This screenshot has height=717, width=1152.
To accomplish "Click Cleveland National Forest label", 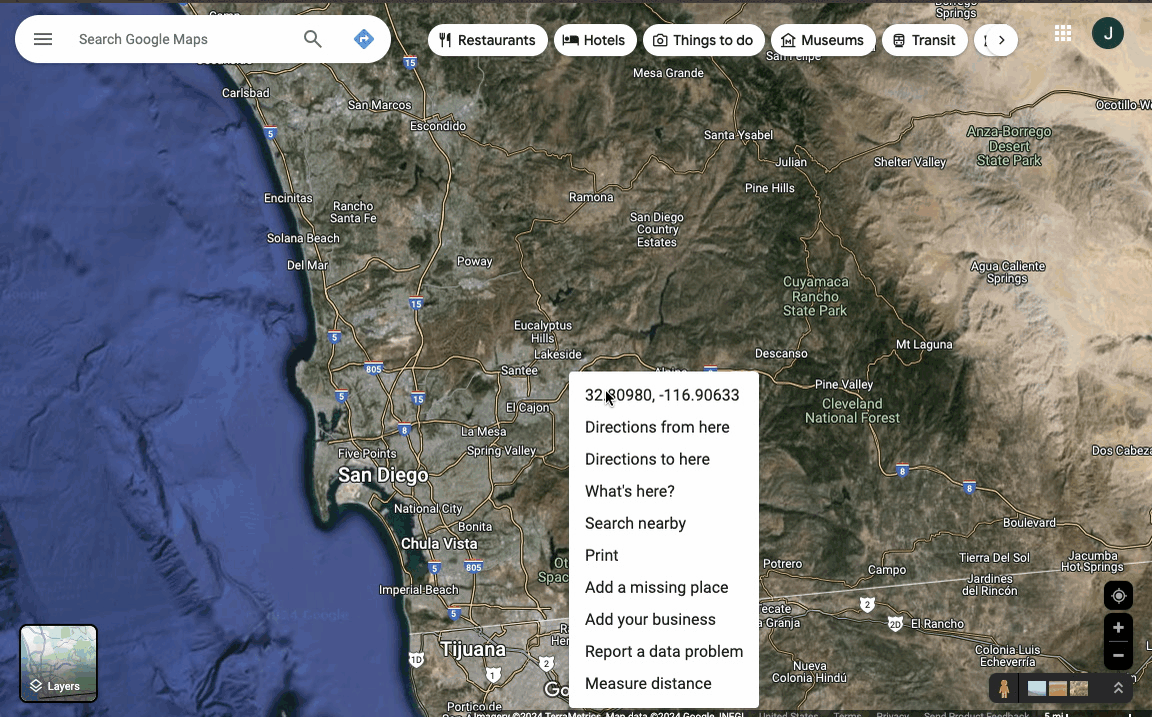I will pyautogui.click(x=852, y=411).
